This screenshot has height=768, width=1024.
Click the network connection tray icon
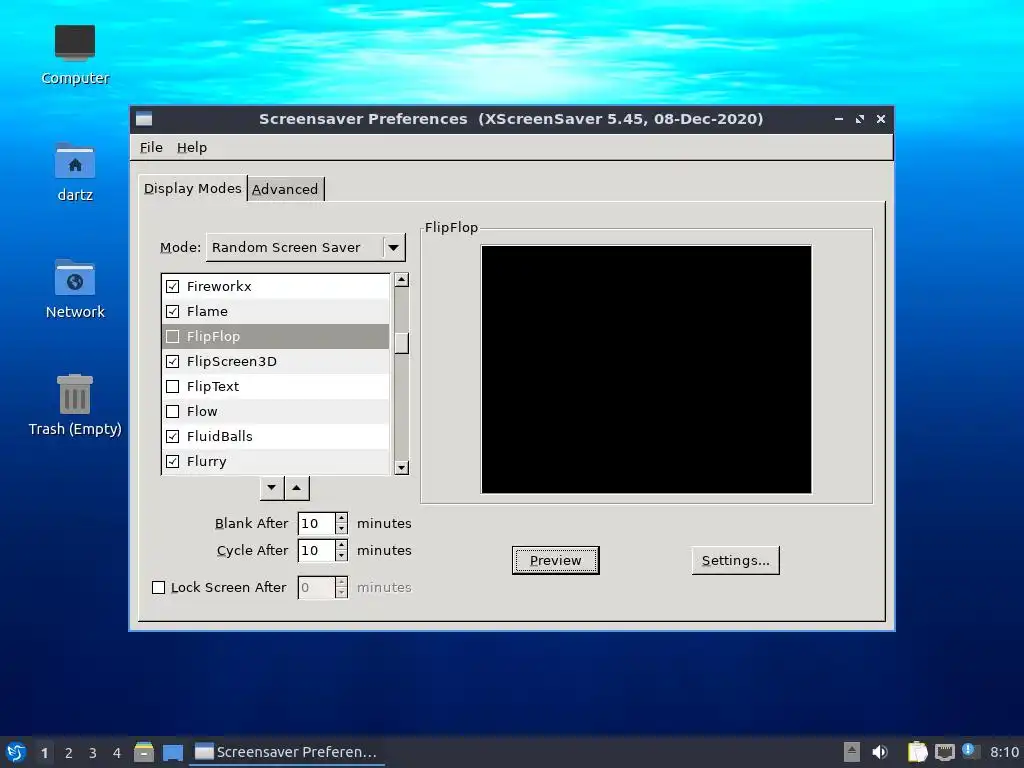click(x=944, y=752)
